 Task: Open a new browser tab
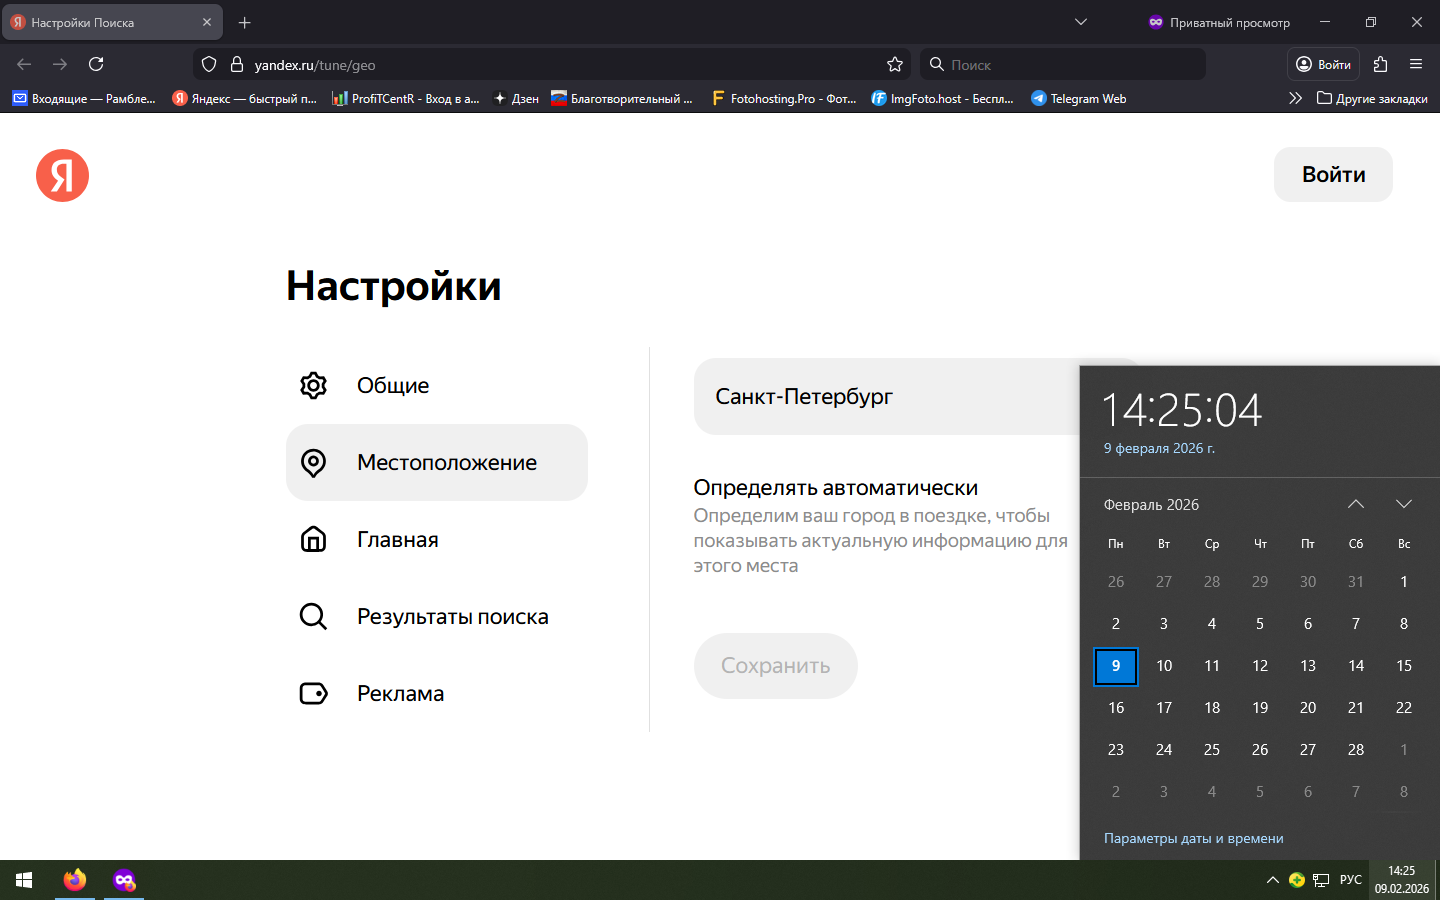(x=245, y=22)
